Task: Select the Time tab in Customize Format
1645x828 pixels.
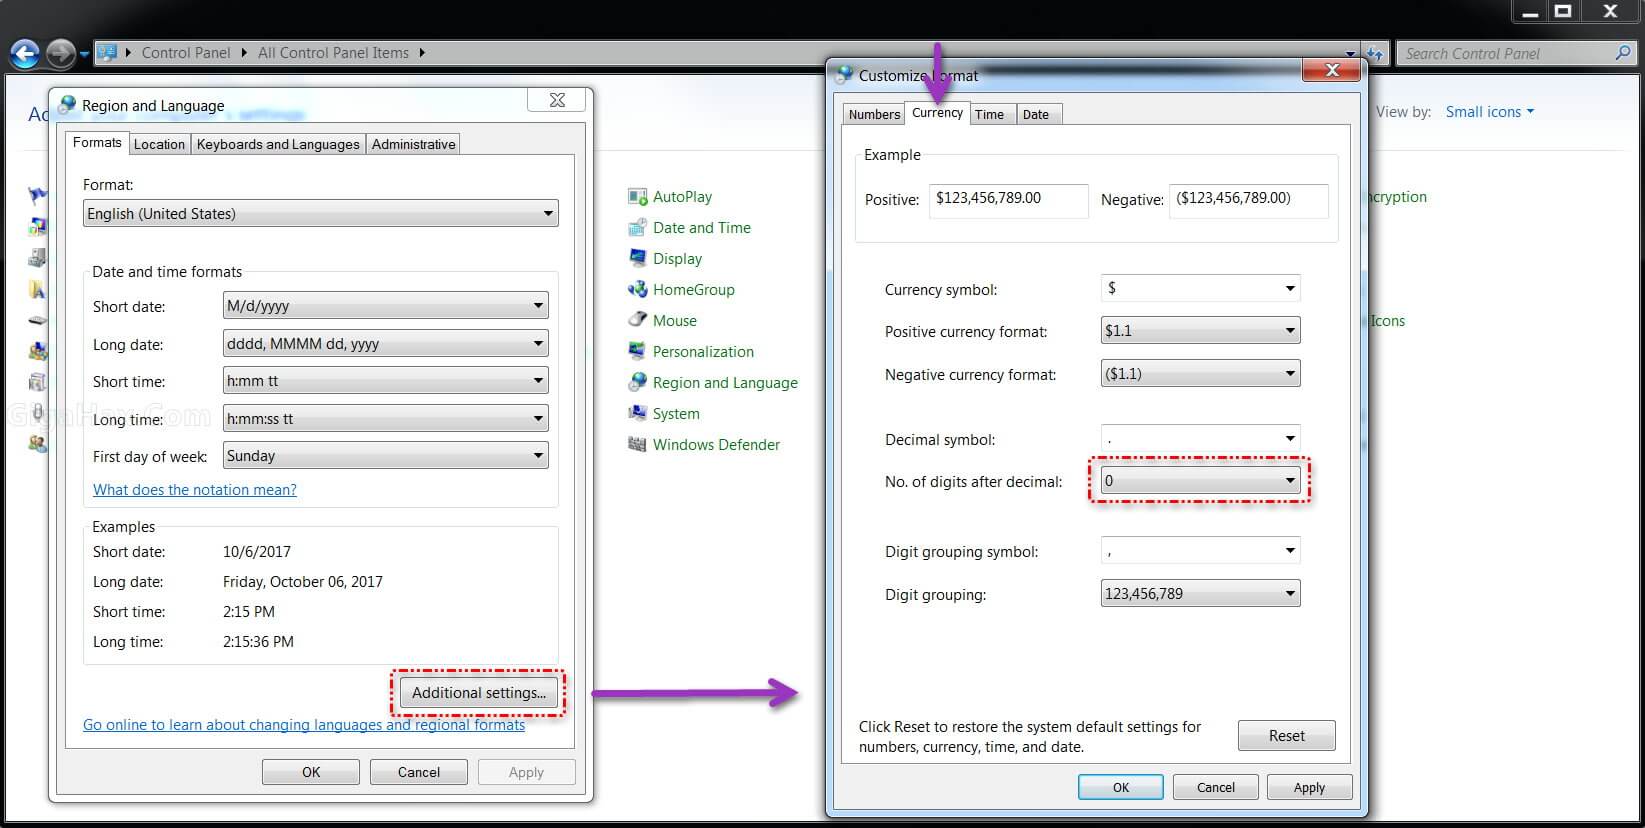Action: point(989,114)
